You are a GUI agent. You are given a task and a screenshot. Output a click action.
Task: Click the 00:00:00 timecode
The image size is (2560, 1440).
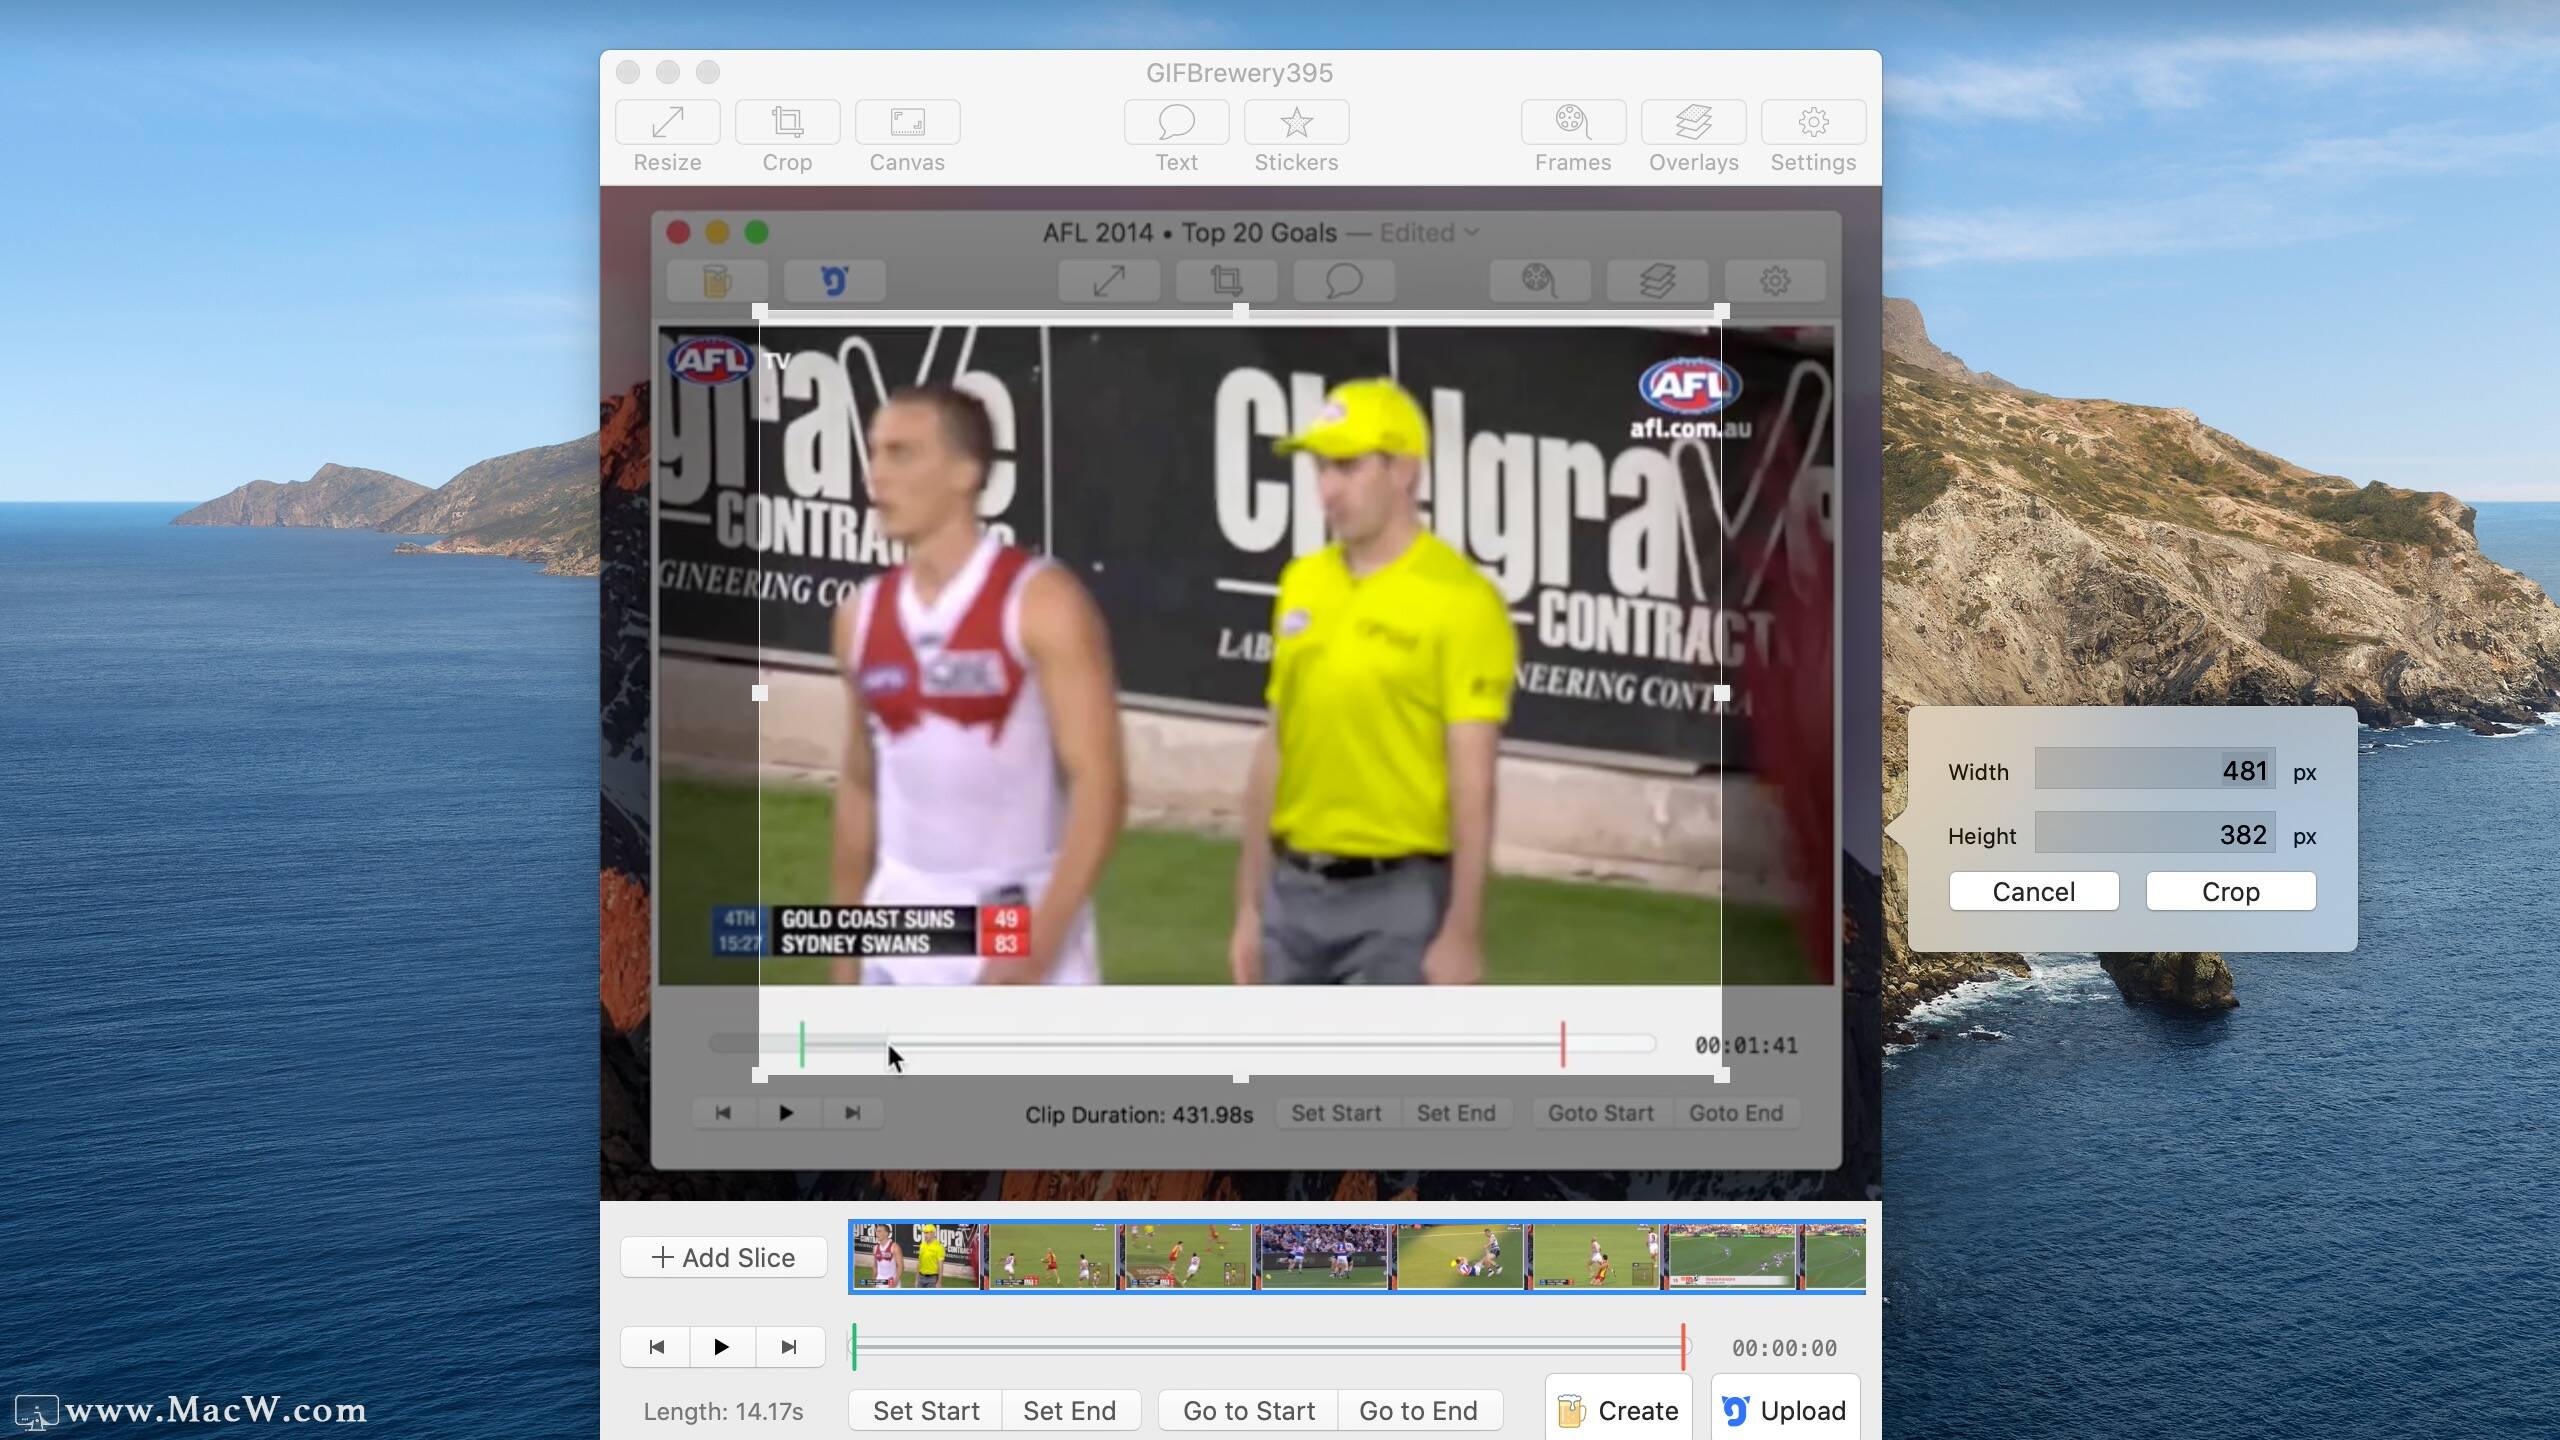(1784, 1348)
